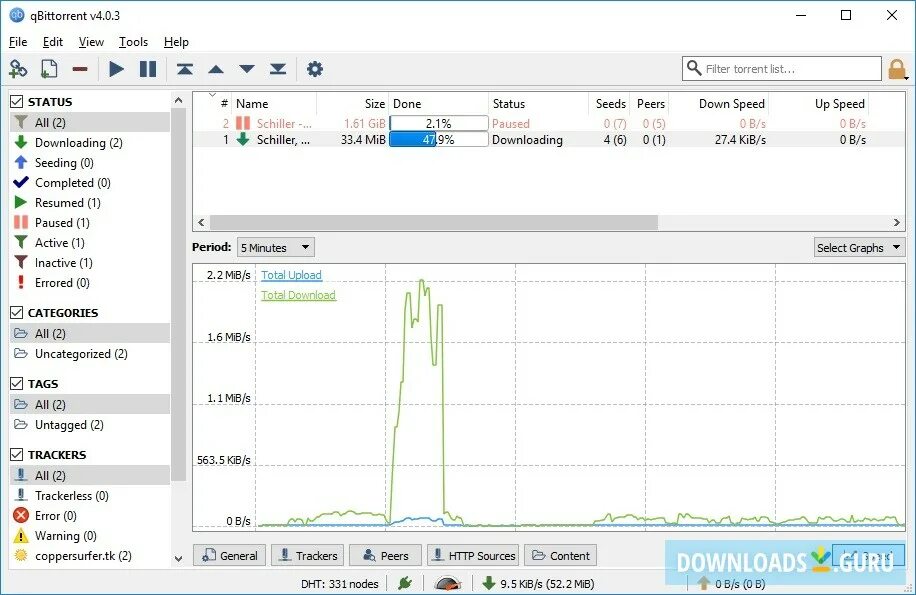This screenshot has width=916, height=595.
Task: Resume torrents with the play icon
Action: pyautogui.click(x=116, y=69)
